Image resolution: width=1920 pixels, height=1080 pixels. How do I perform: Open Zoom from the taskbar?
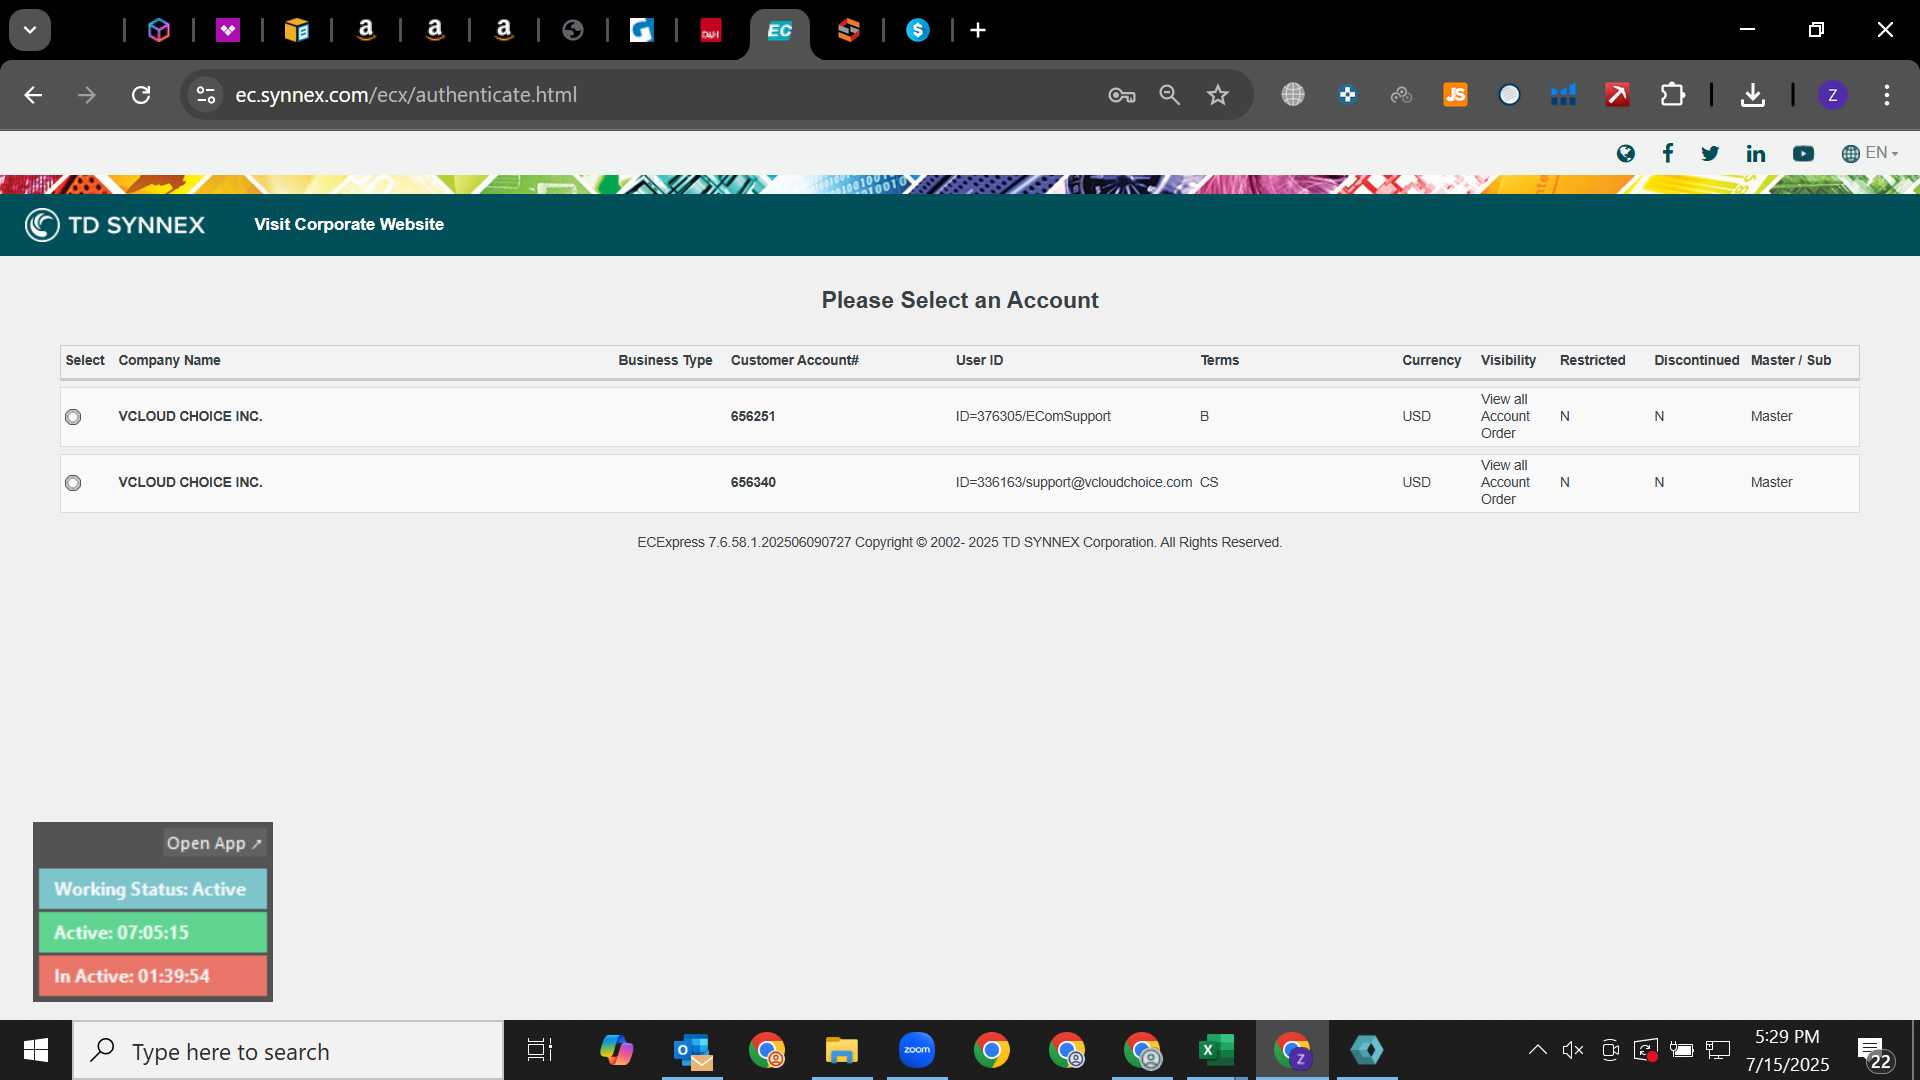(x=917, y=1050)
